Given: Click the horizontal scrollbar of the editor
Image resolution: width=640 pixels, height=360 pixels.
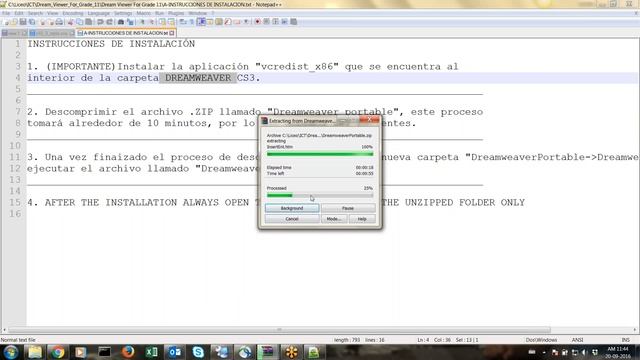Looking at the screenshot, I should pos(279,330).
